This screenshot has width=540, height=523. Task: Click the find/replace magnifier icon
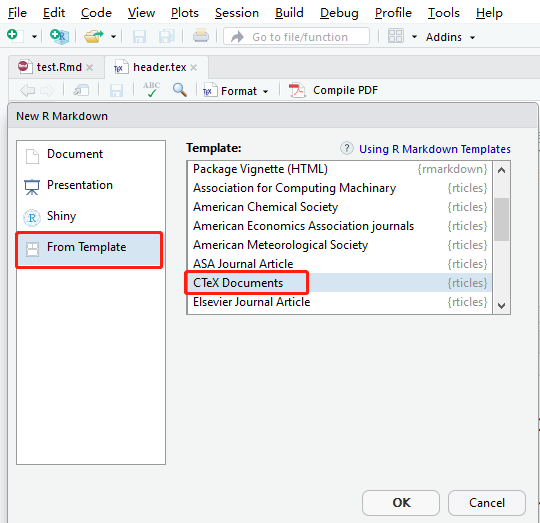tap(179, 90)
